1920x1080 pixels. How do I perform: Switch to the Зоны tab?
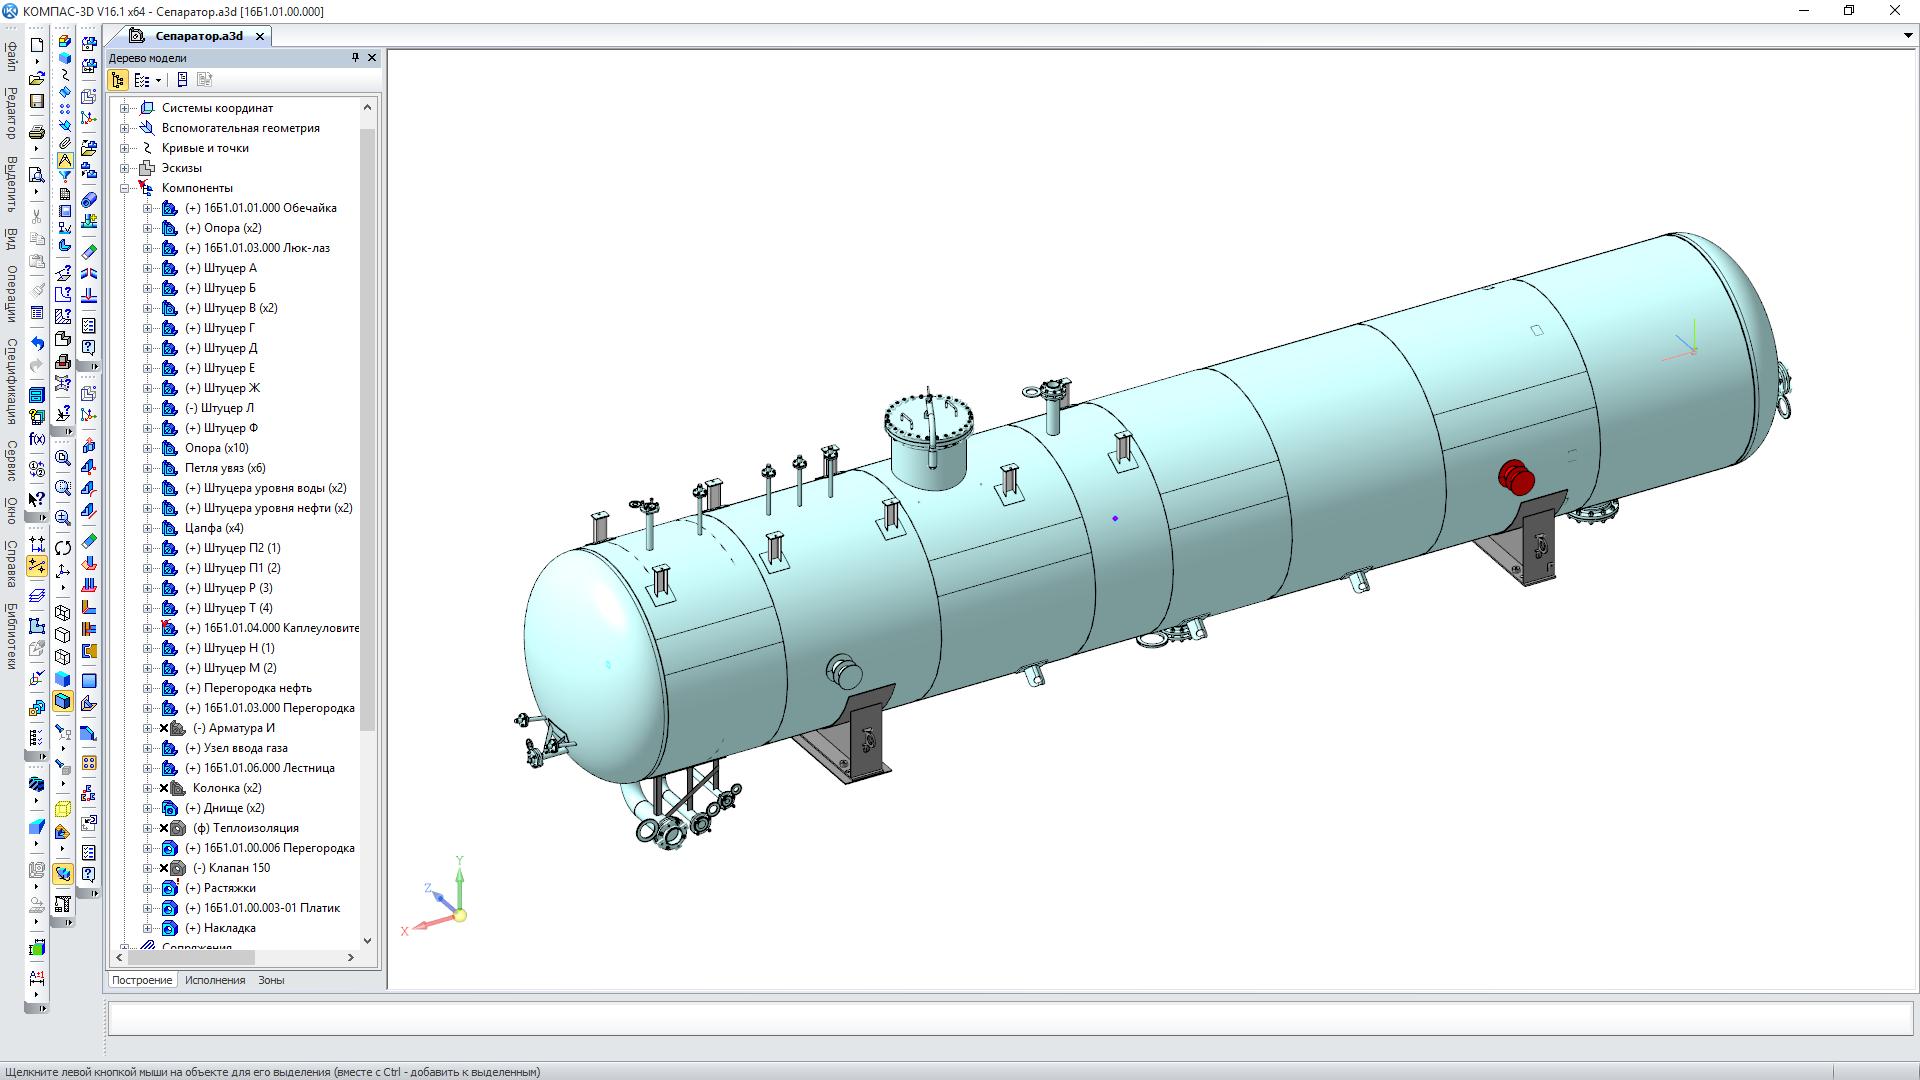271,980
